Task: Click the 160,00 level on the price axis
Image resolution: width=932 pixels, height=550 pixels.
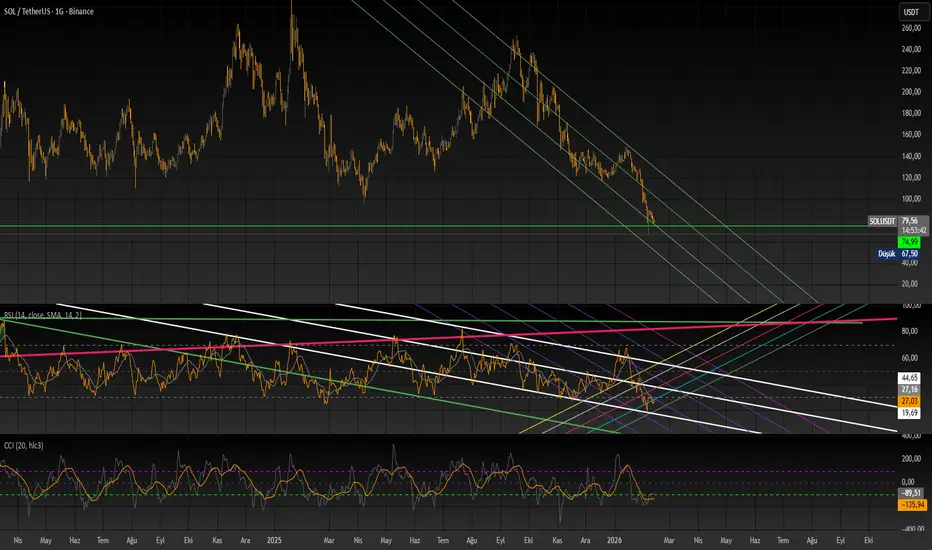Action: click(x=910, y=135)
